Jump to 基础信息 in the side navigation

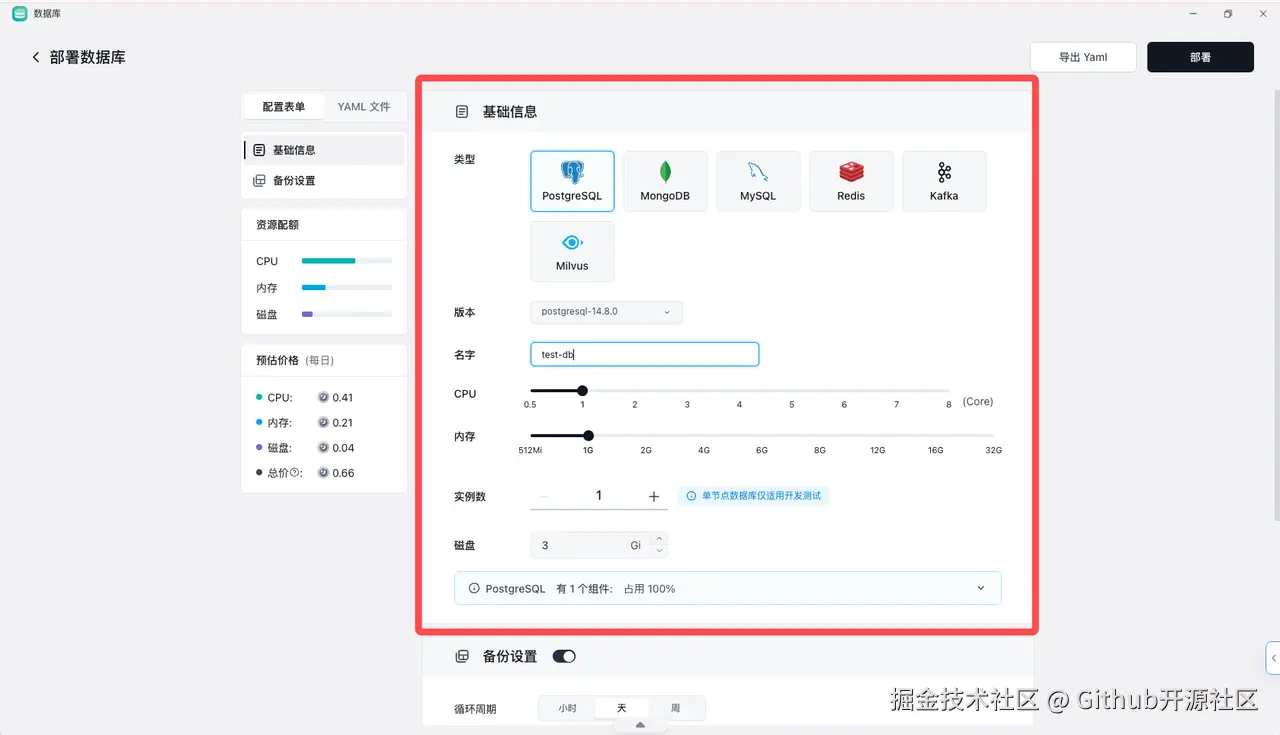click(324, 150)
